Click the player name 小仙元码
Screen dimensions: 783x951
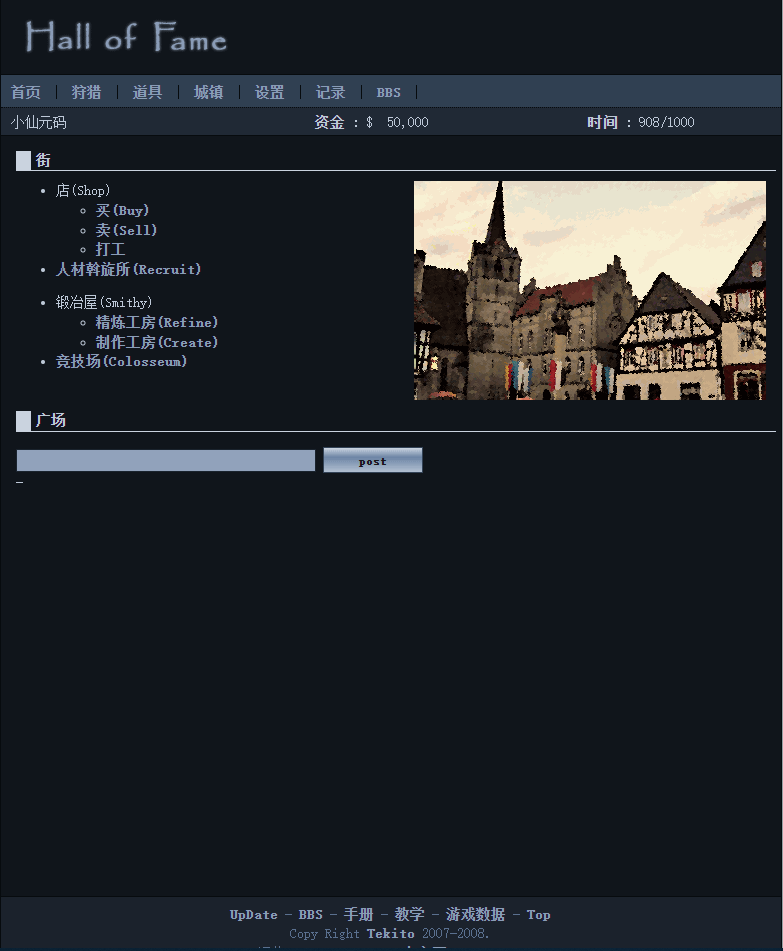click(38, 123)
